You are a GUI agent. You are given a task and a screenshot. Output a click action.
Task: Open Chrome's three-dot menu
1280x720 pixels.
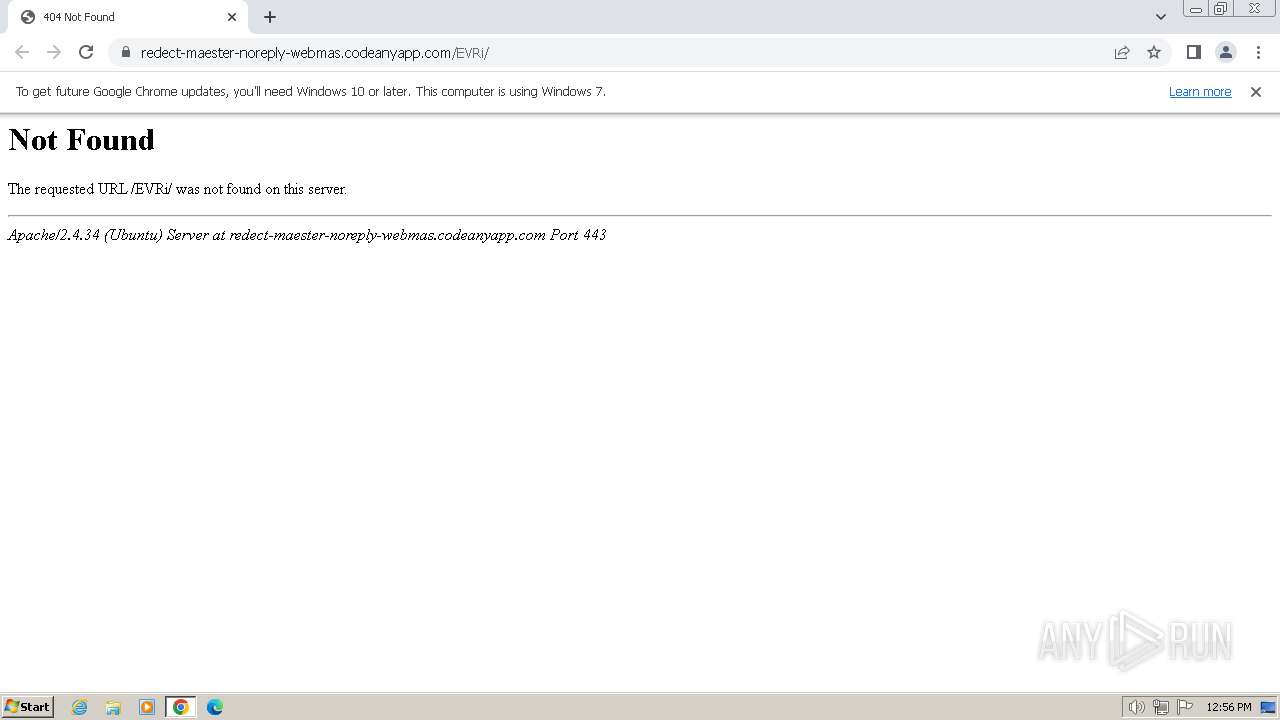click(x=1258, y=52)
